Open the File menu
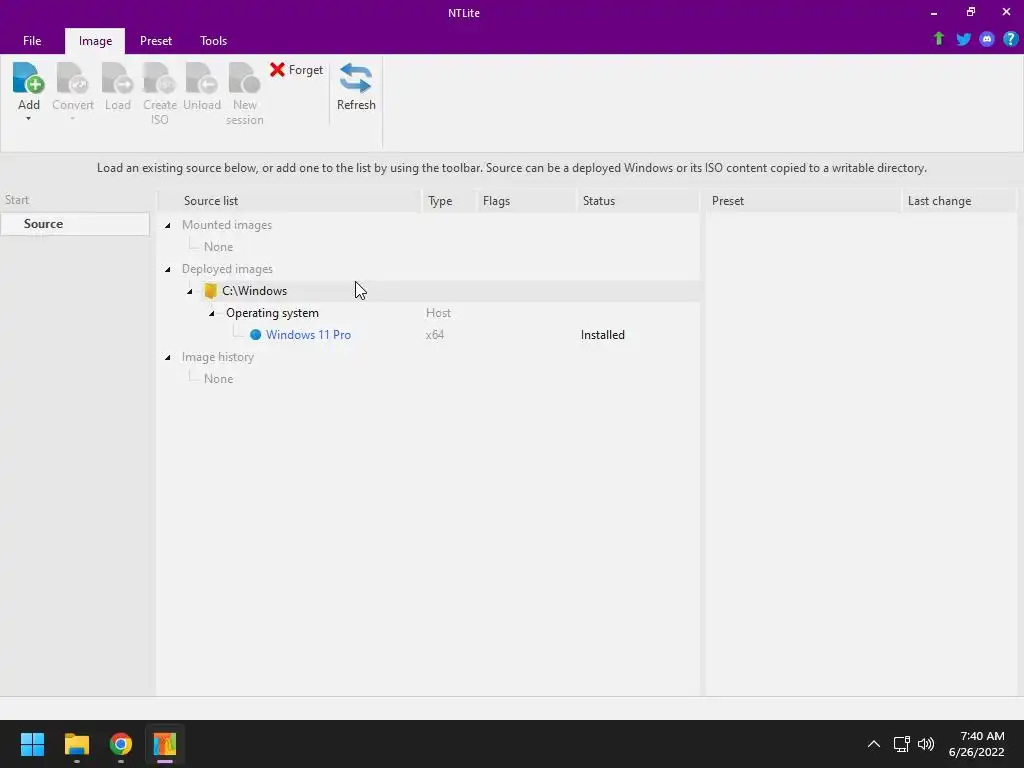1024x768 pixels. click(x=32, y=40)
